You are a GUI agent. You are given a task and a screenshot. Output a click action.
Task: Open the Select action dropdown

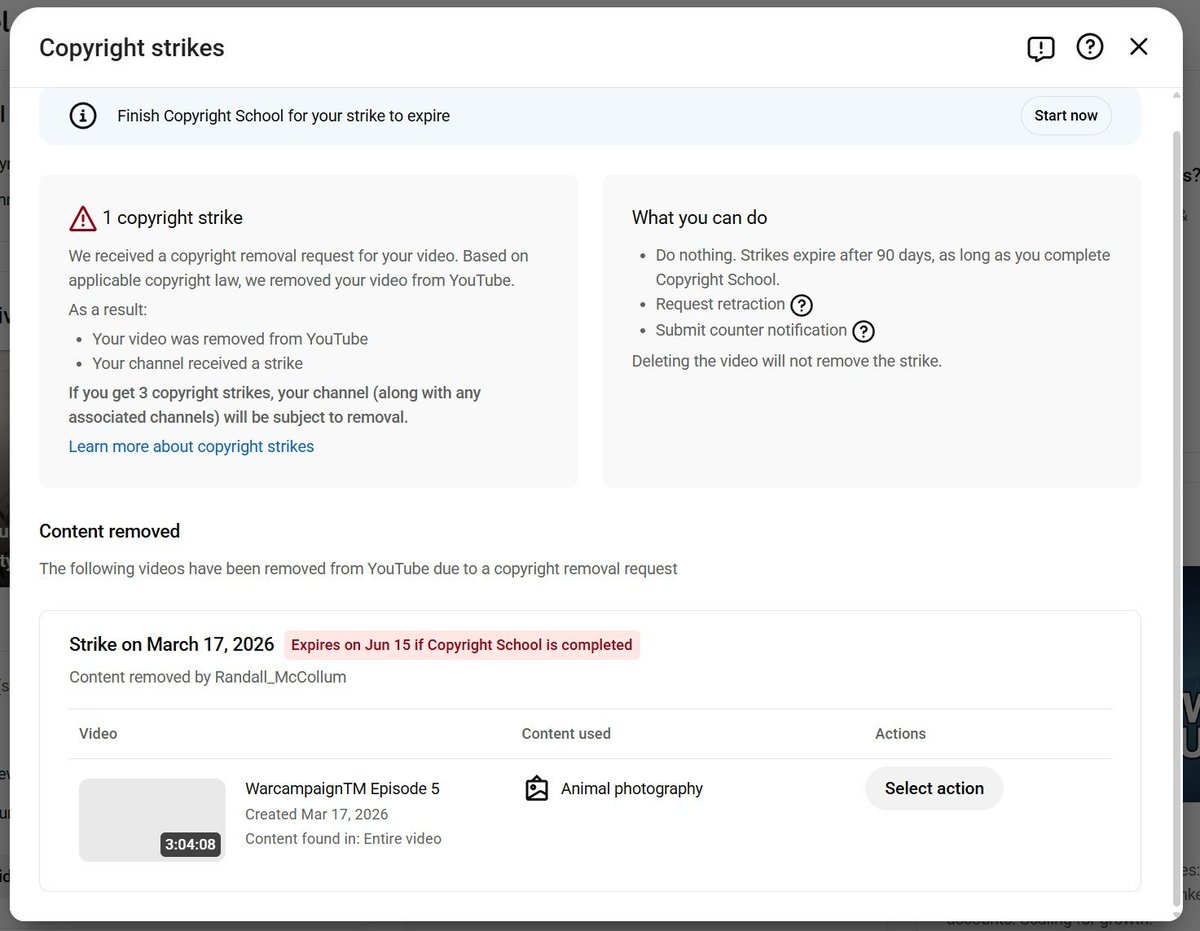[934, 788]
